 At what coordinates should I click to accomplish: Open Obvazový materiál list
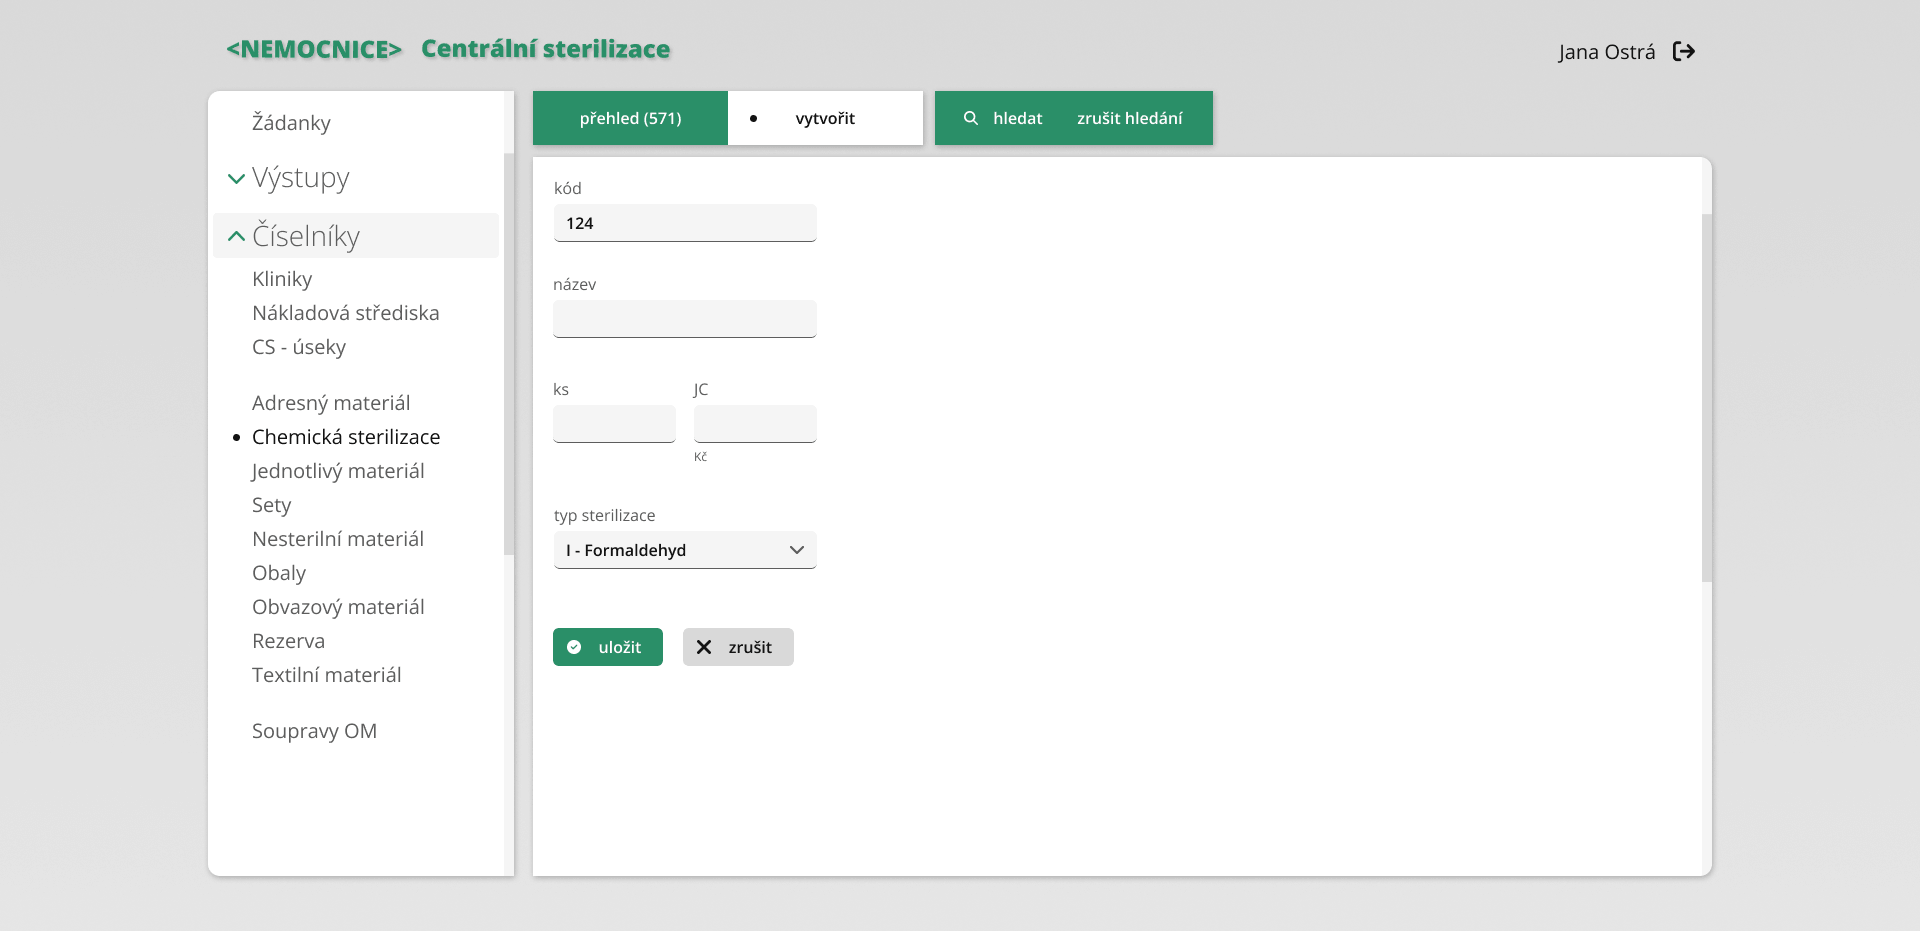point(338,607)
